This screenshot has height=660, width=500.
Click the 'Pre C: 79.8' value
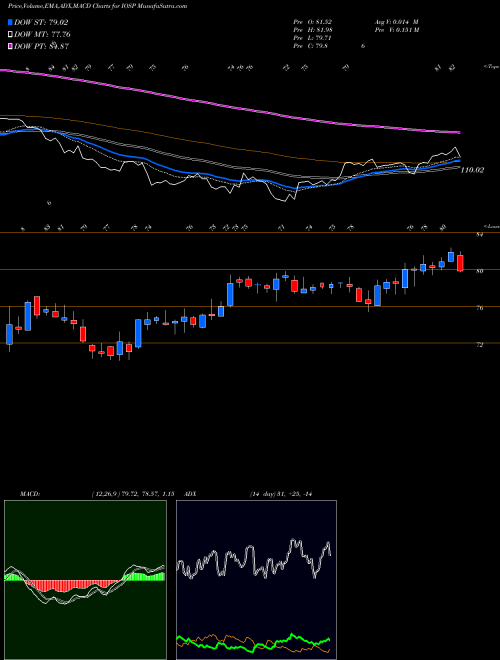point(313,46)
